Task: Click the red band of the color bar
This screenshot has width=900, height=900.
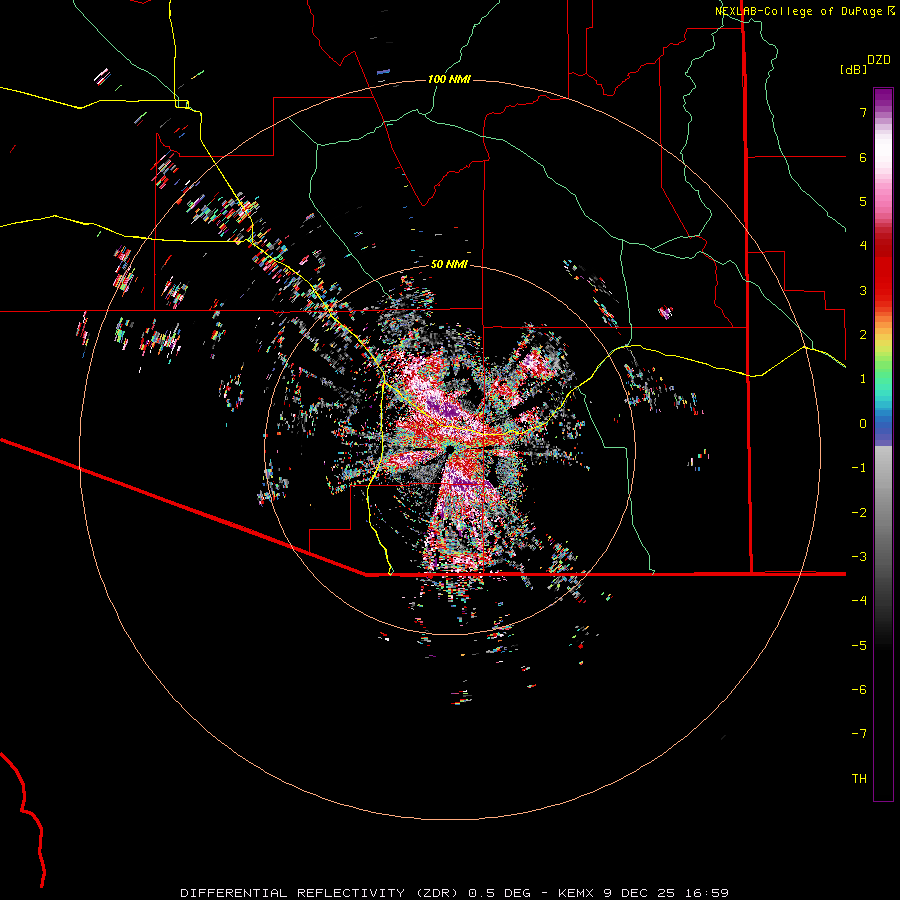Action: [883, 270]
